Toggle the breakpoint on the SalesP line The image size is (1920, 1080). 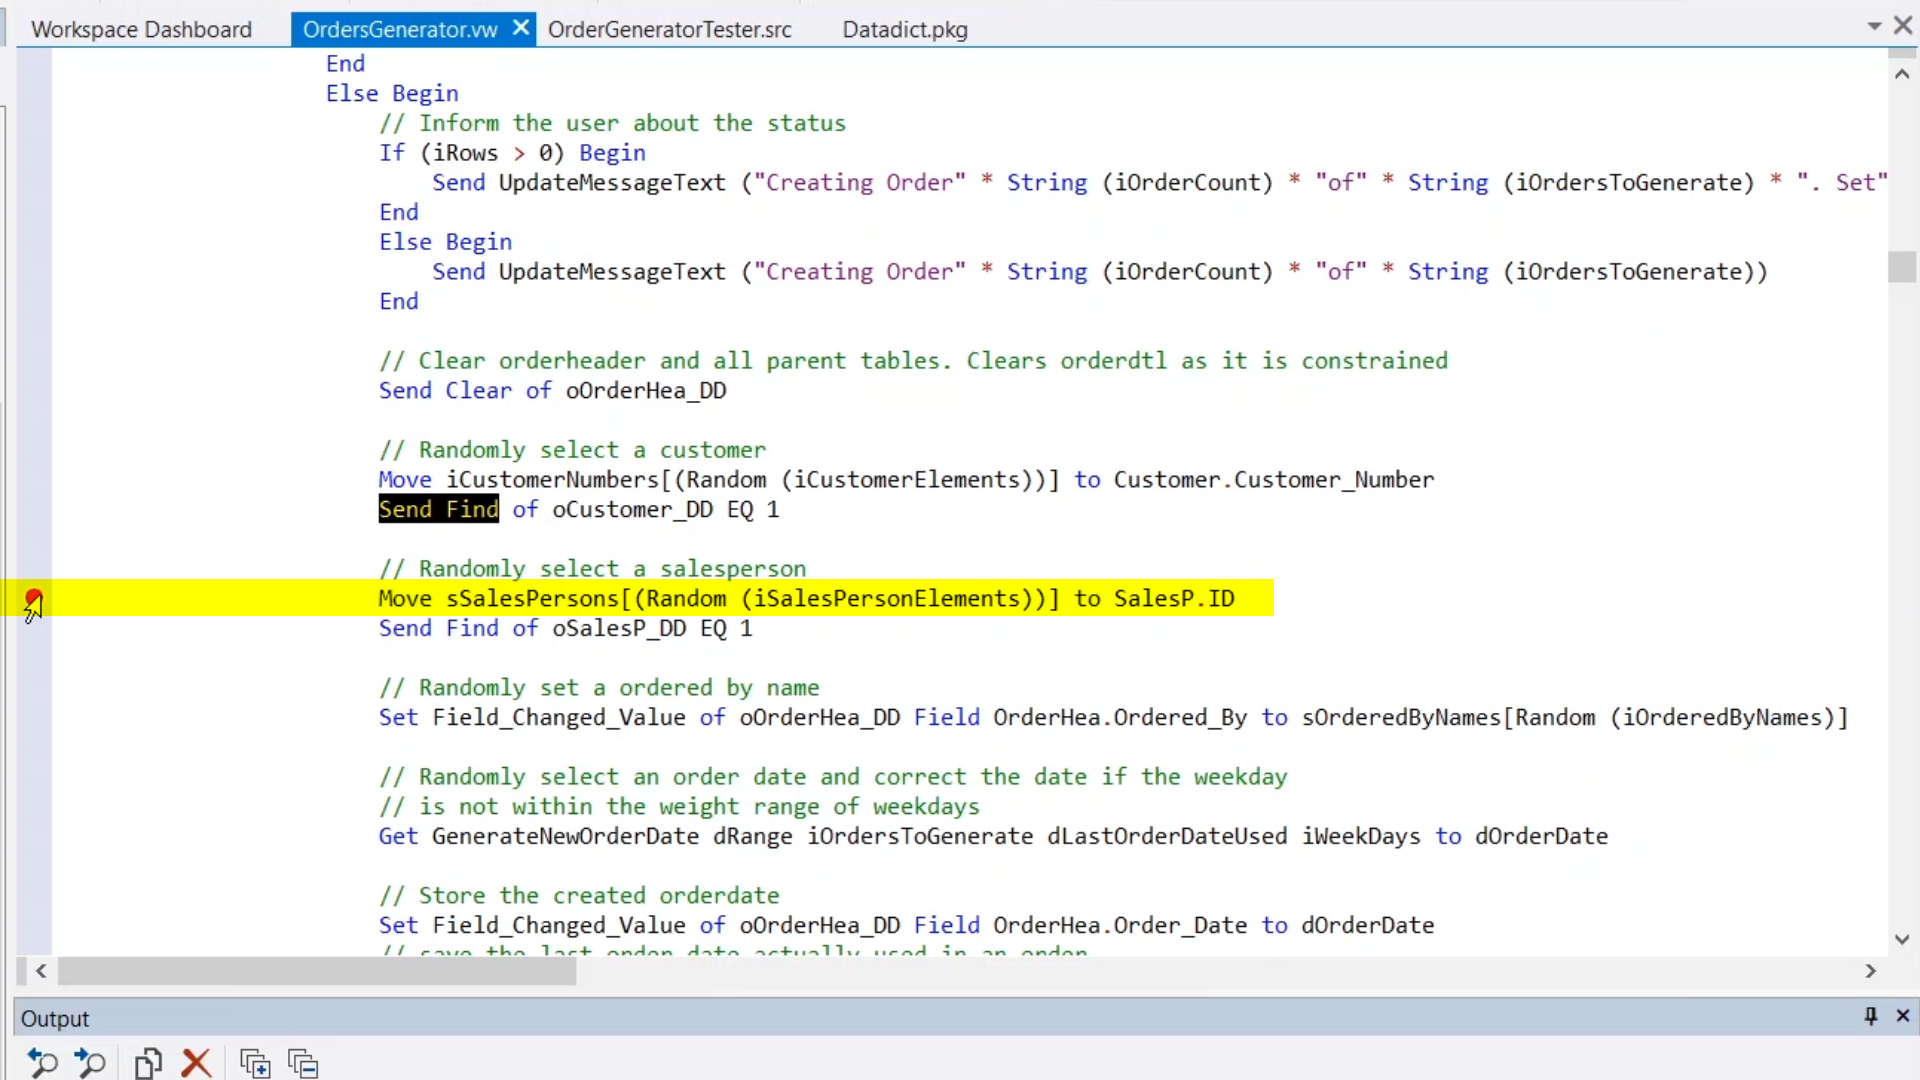pos(34,598)
